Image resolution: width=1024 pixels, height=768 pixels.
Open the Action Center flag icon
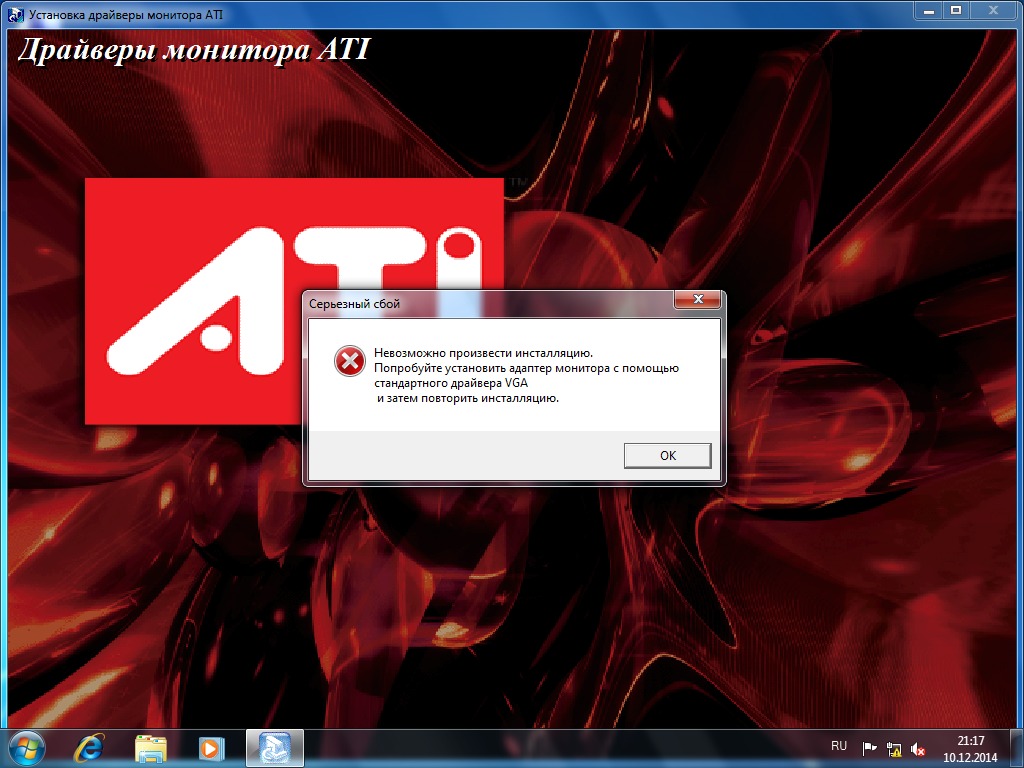[869, 748]
